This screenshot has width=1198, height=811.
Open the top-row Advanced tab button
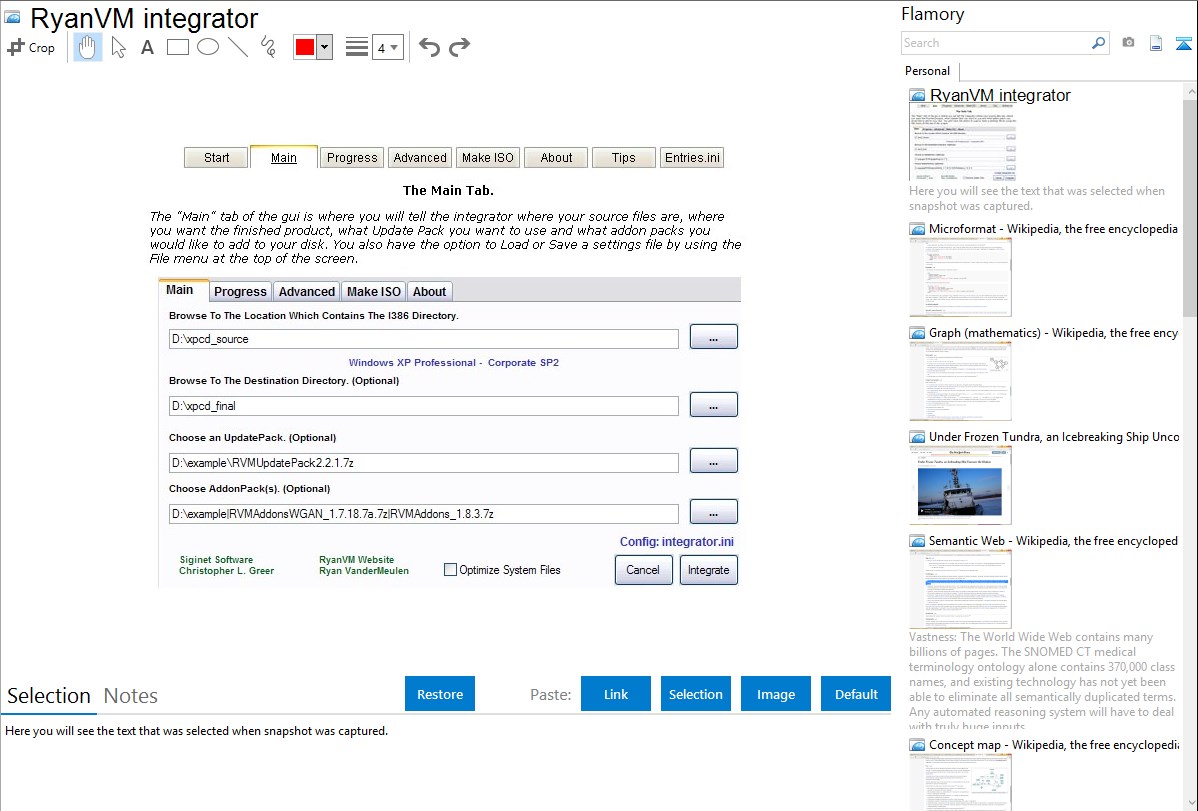tap(420, 157)
